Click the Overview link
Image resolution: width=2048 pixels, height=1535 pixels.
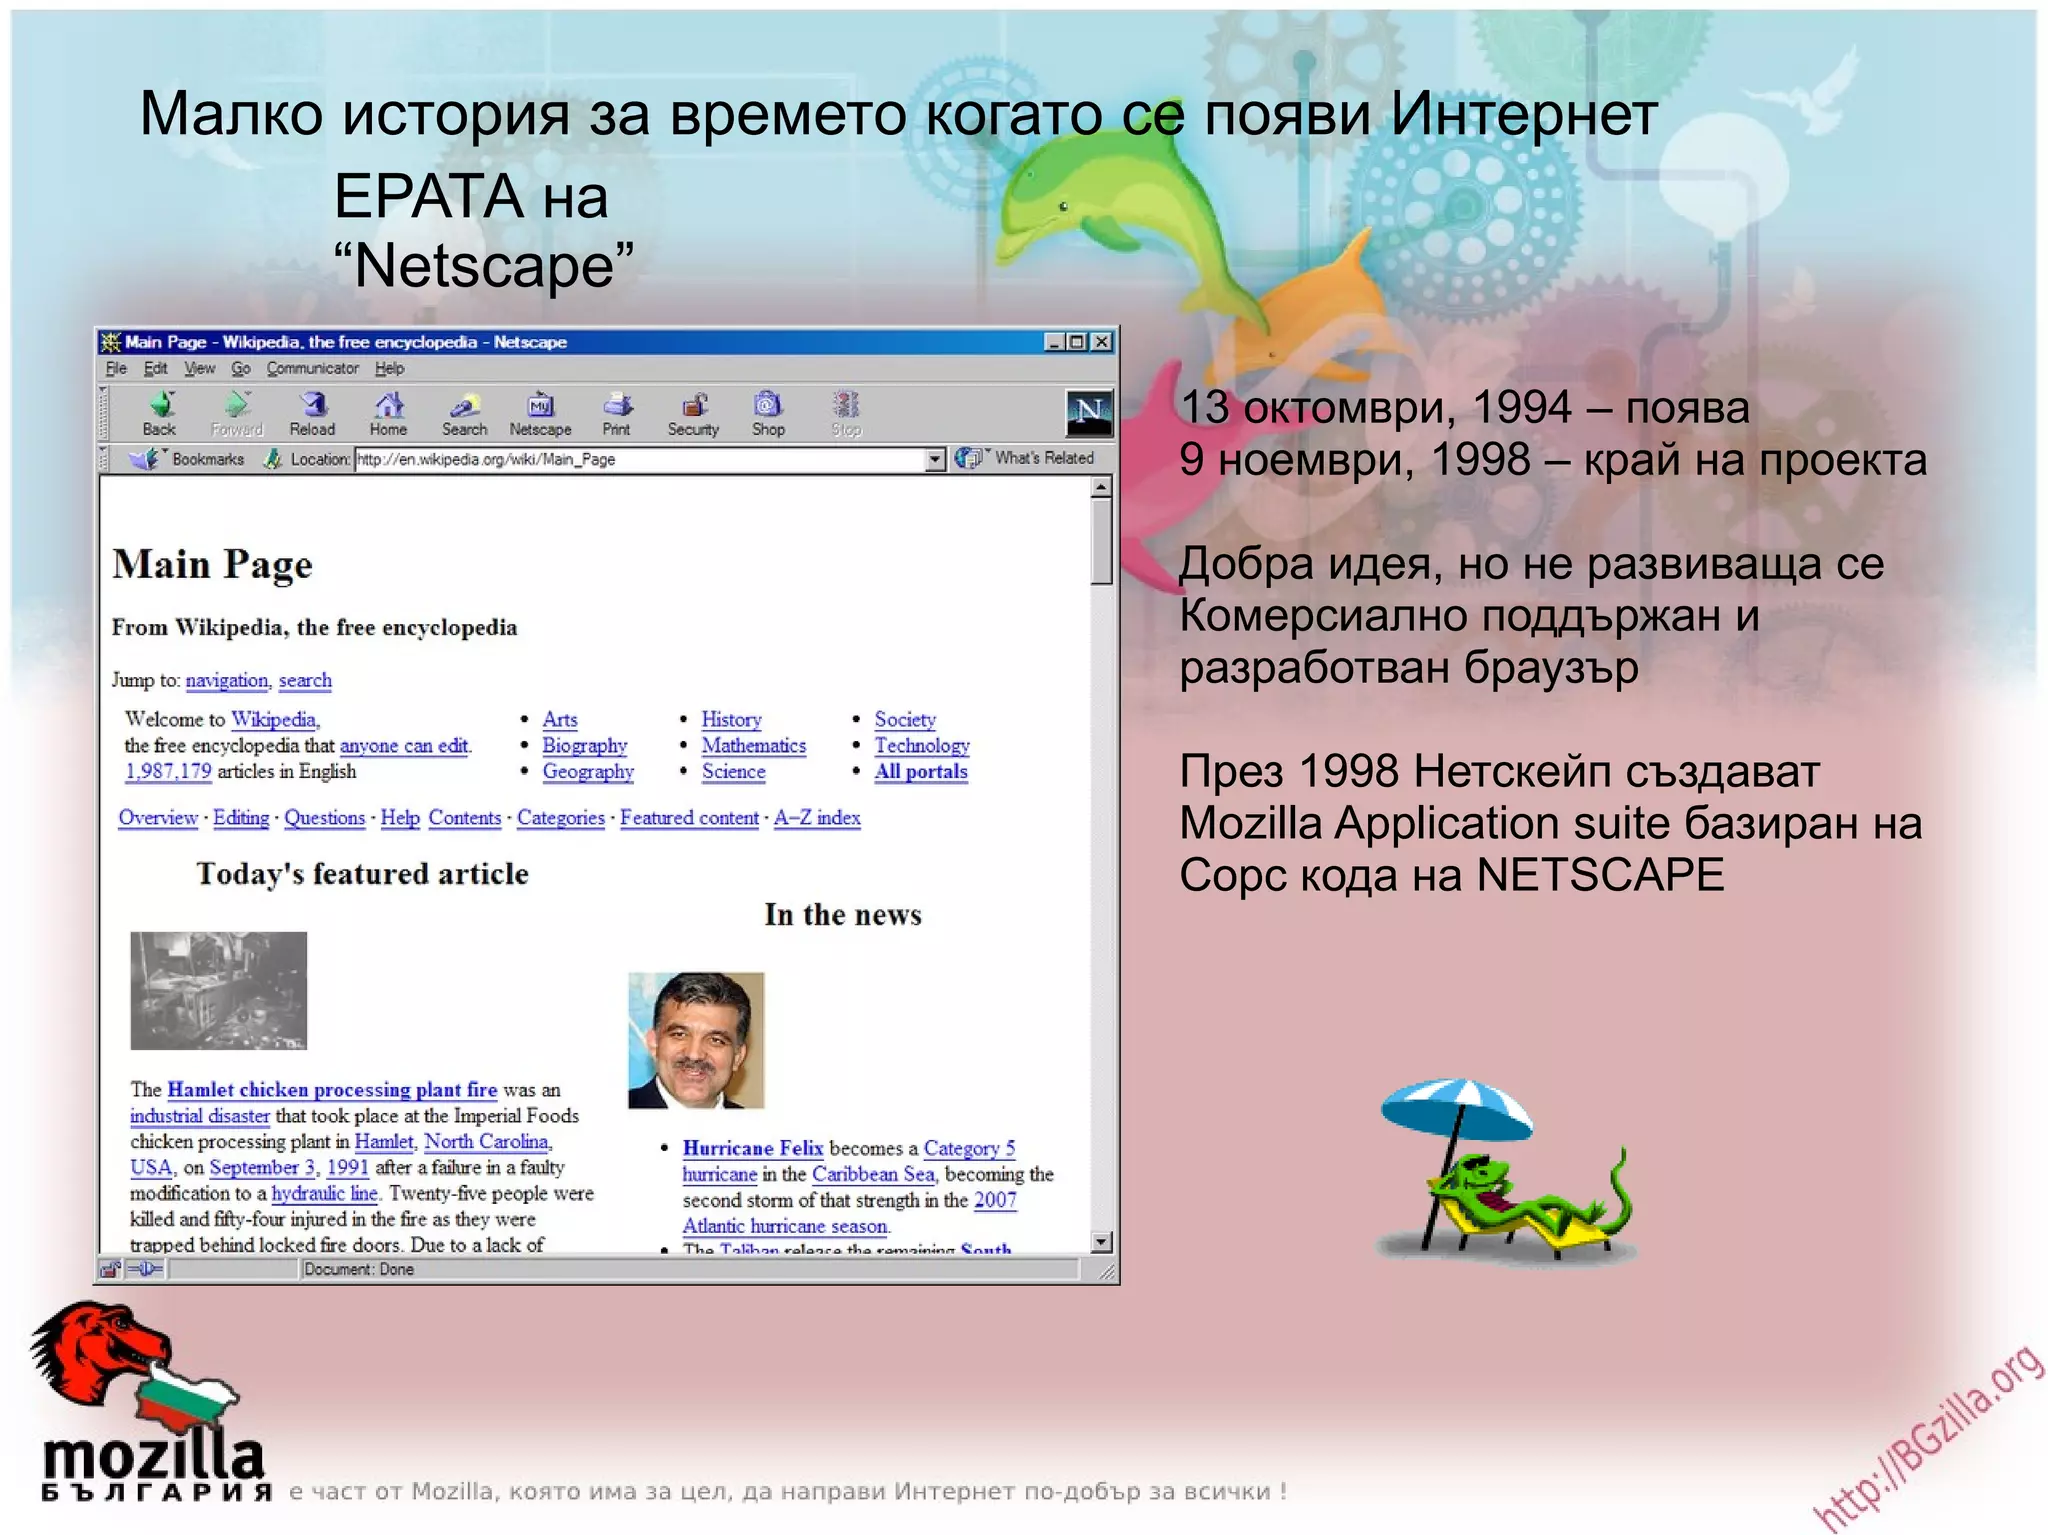click(x=158, y=818)
